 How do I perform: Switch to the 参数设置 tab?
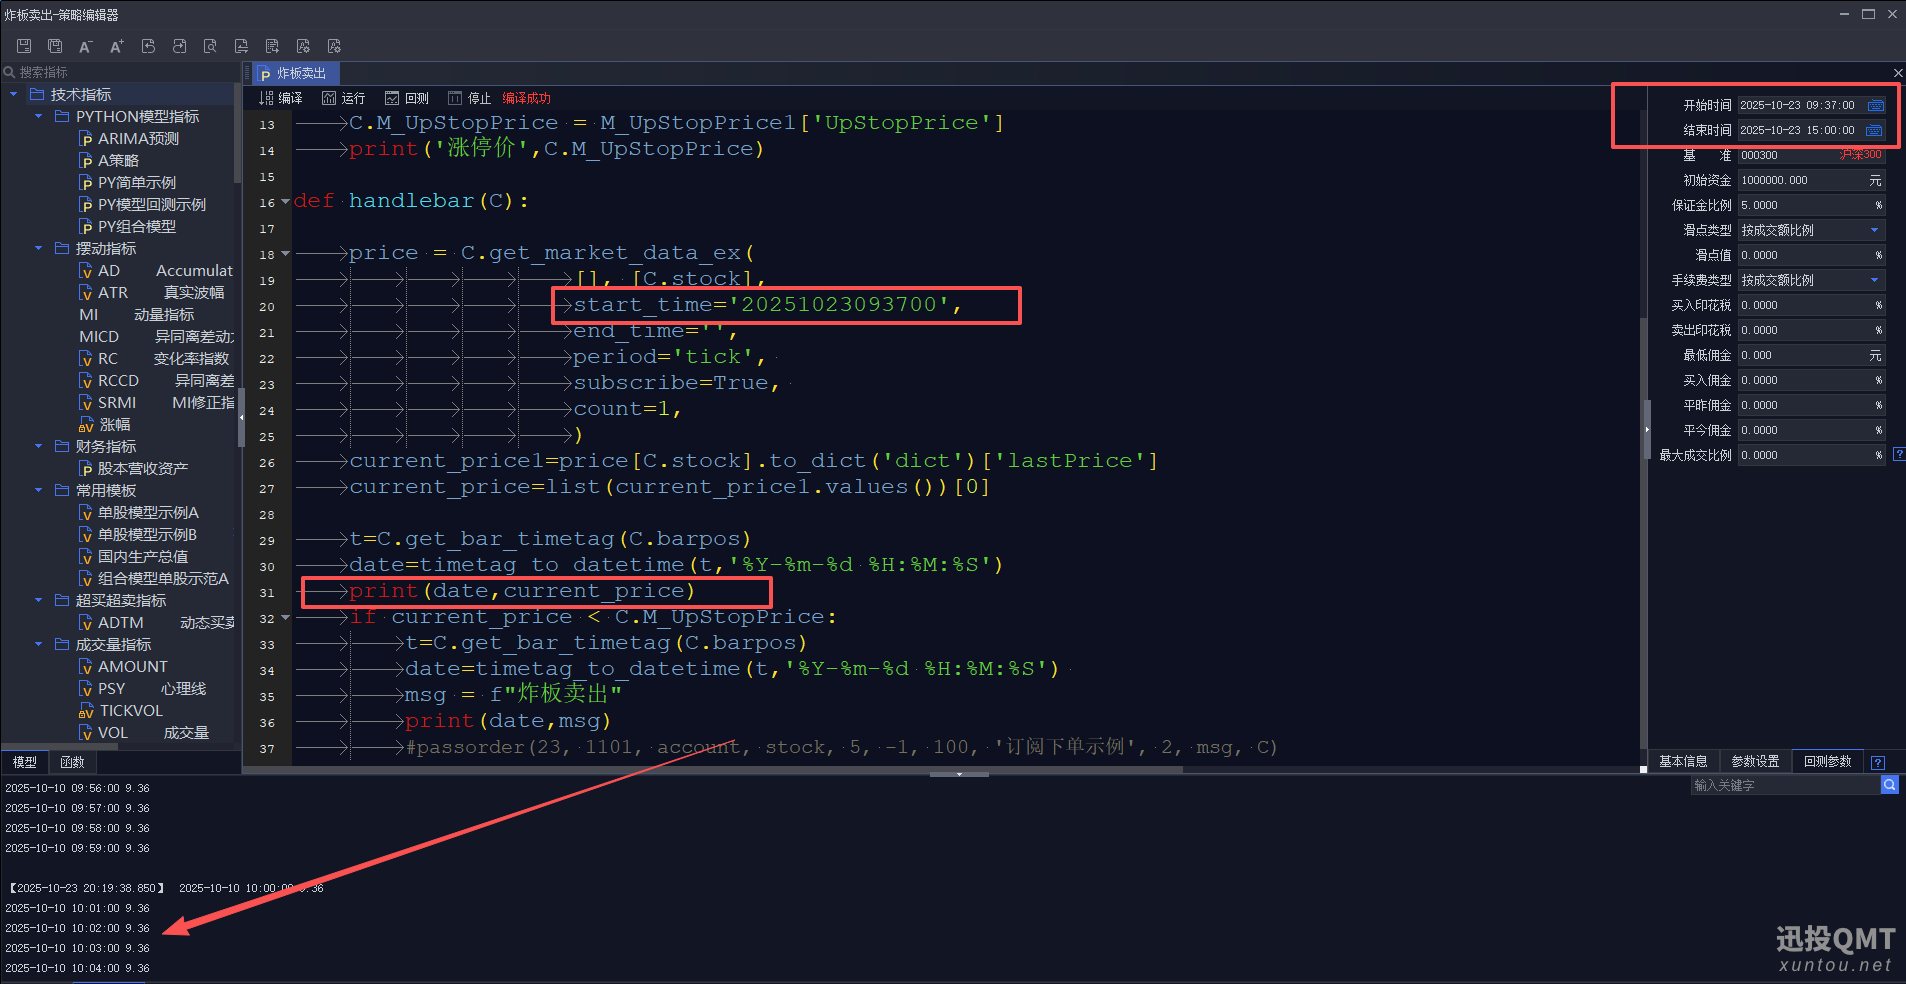coord(1755,761)
